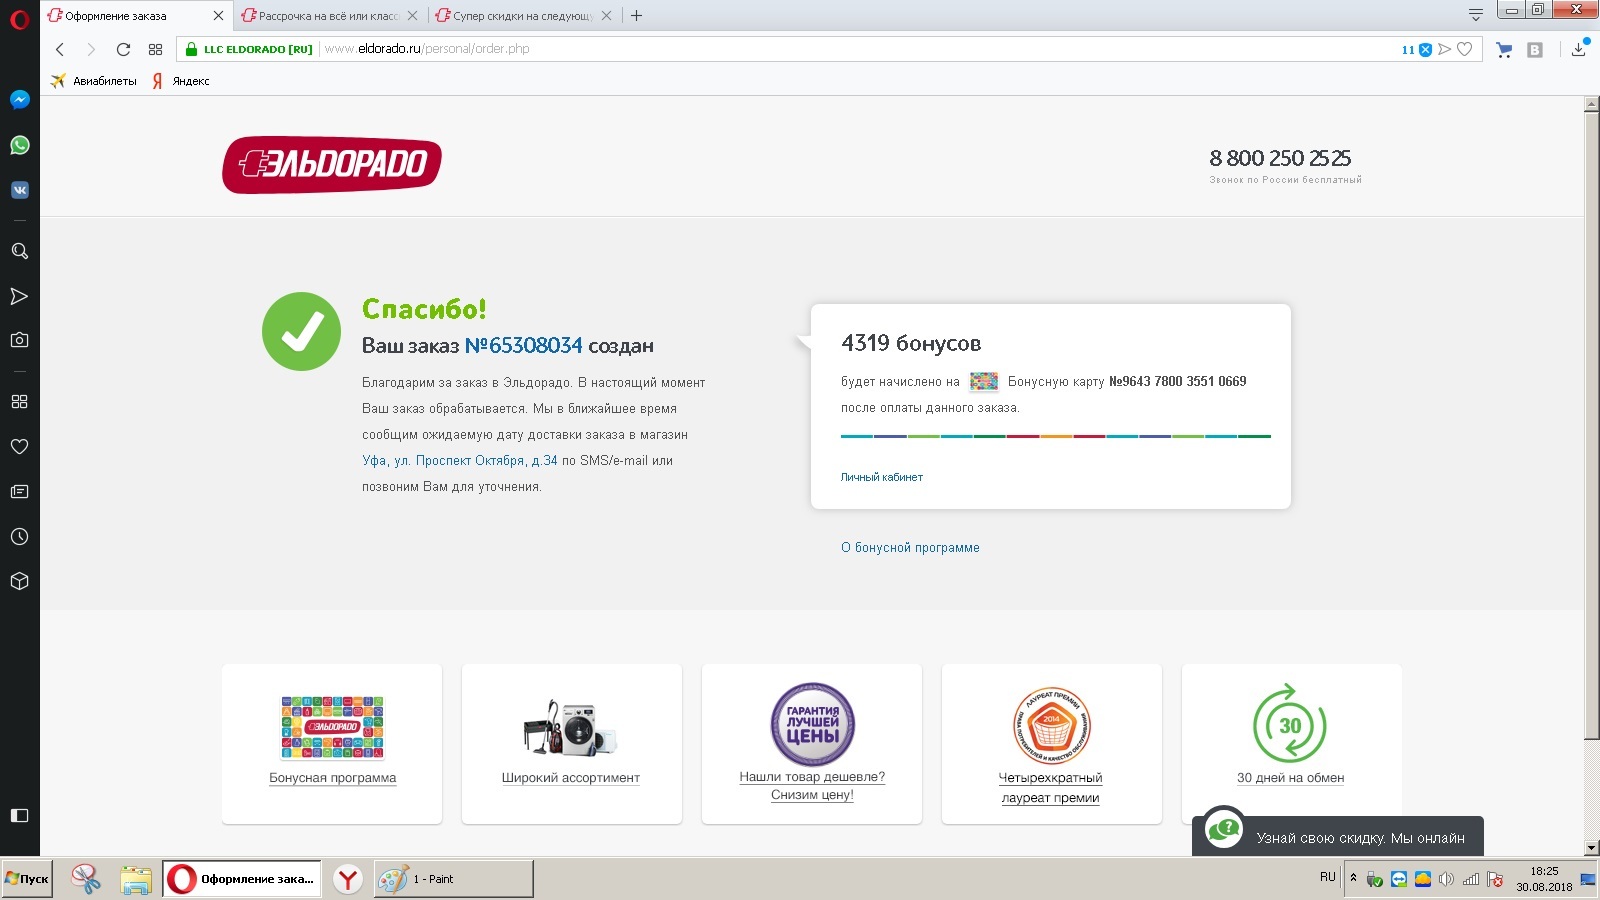1600x900 pixels.
Task: Switch to '1 - Paint' window
Action: (x=453, y=879)
